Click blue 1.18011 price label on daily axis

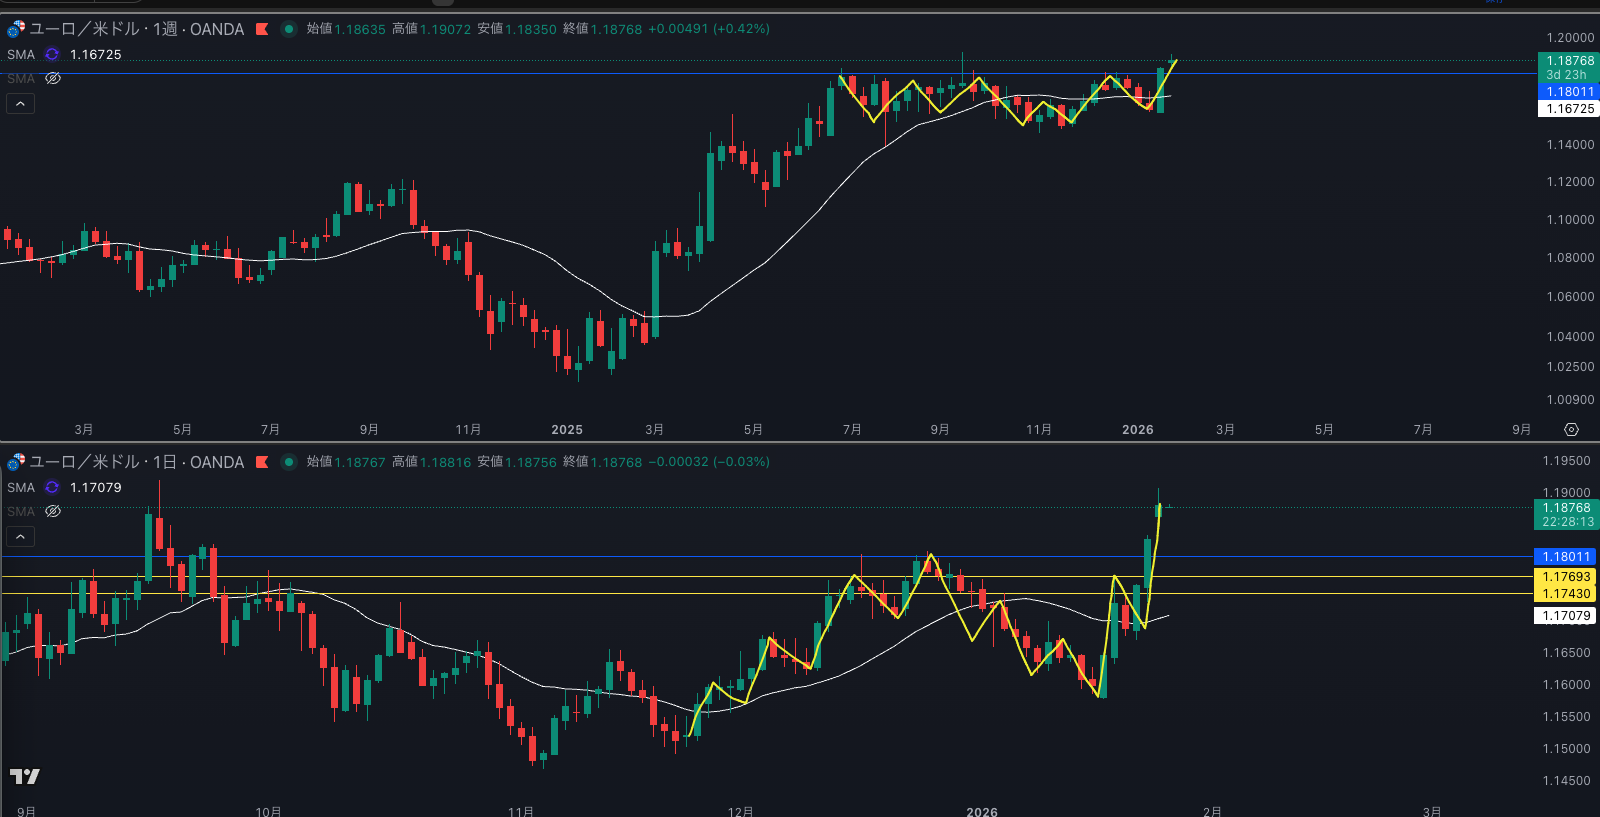[x=1565, y=557]
